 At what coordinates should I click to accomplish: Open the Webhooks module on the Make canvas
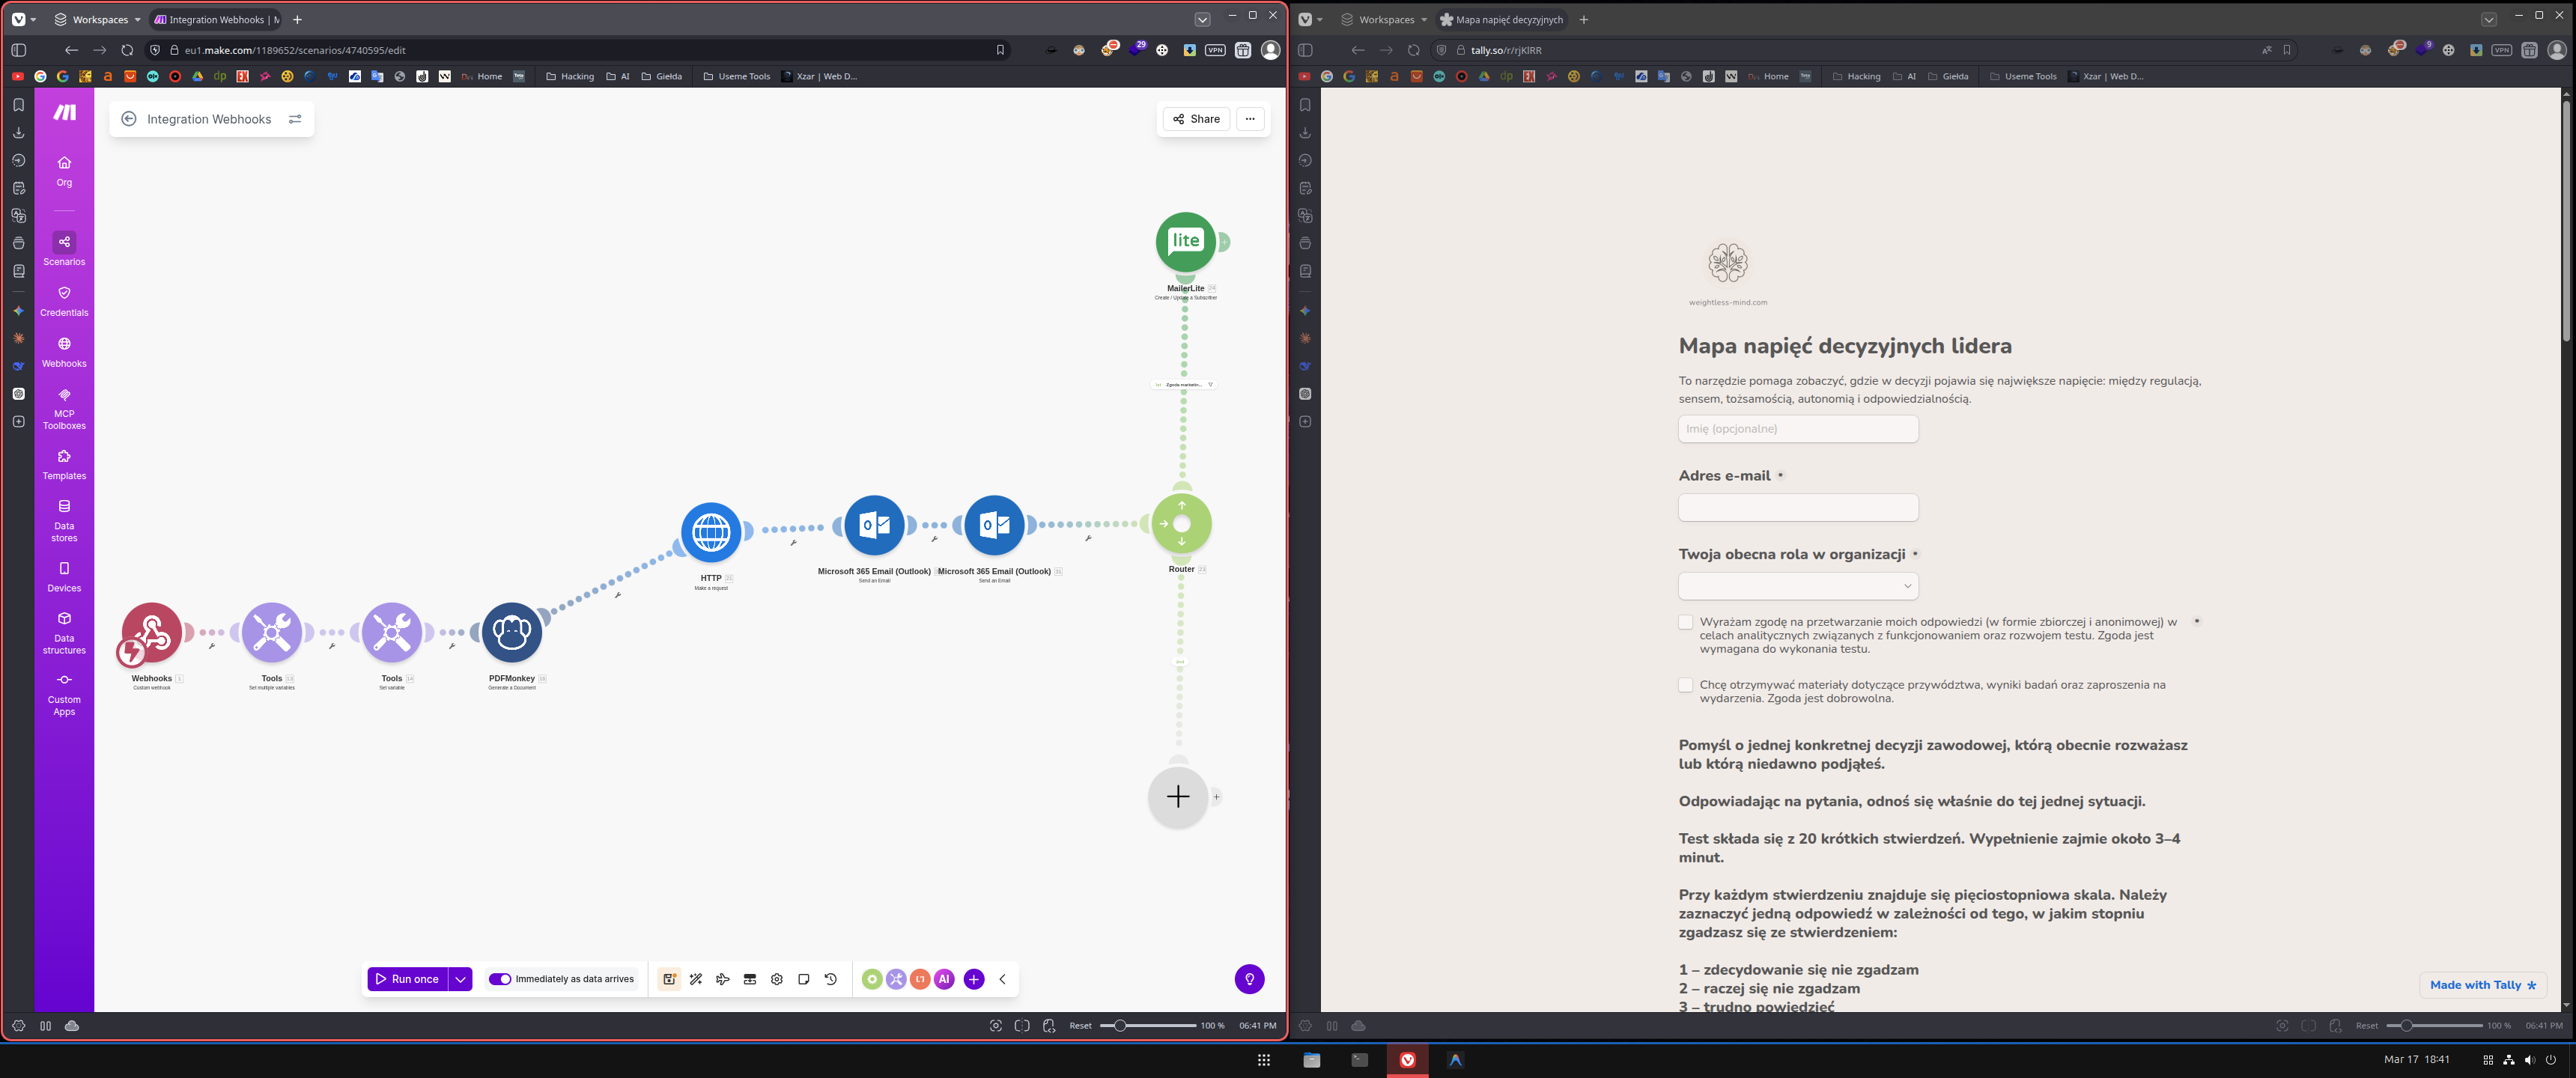[152, 632]
